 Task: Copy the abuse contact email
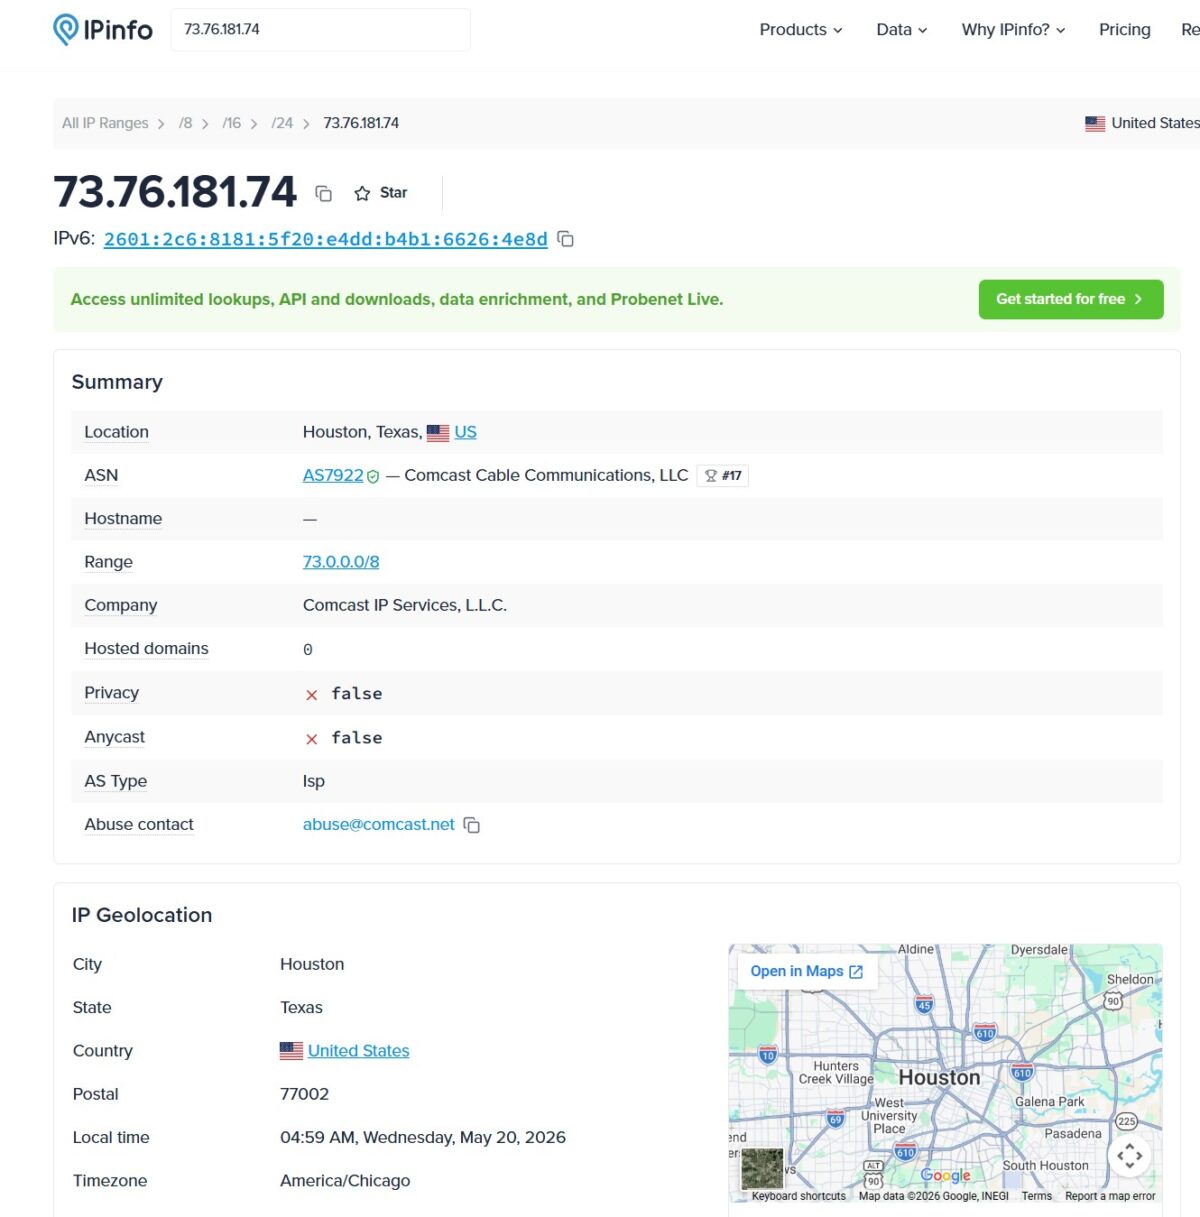(472, 825)
